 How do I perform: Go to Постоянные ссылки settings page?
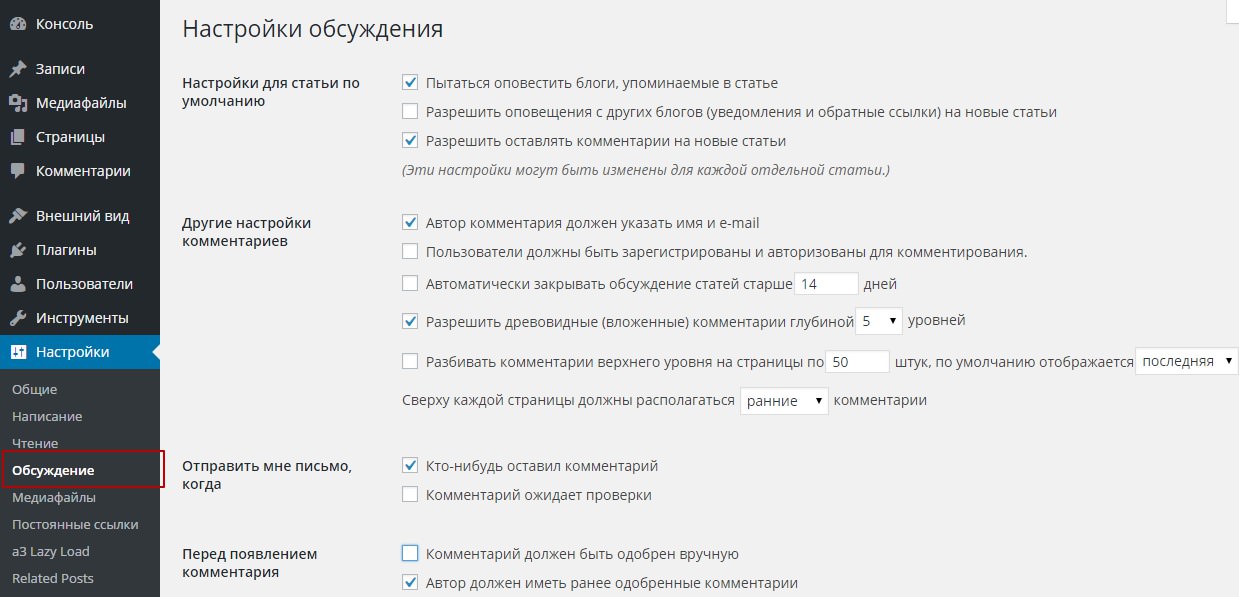[x=75, y=524]
